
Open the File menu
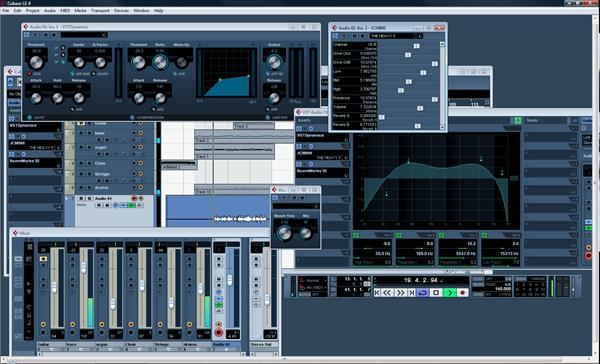point(6,11)
